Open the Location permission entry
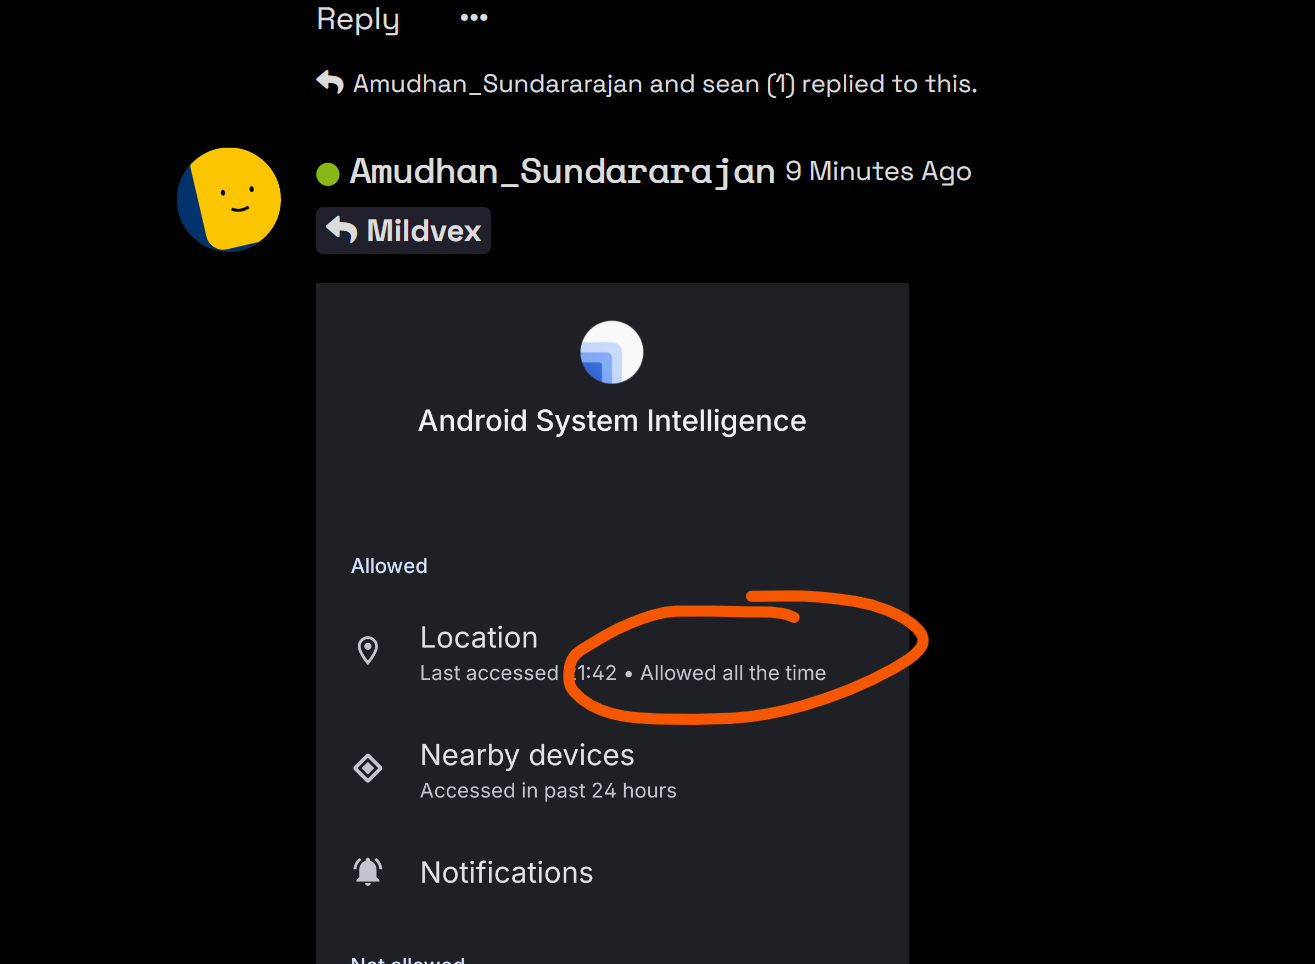This screenshot has width=1315, height=964. coord(612,653)
